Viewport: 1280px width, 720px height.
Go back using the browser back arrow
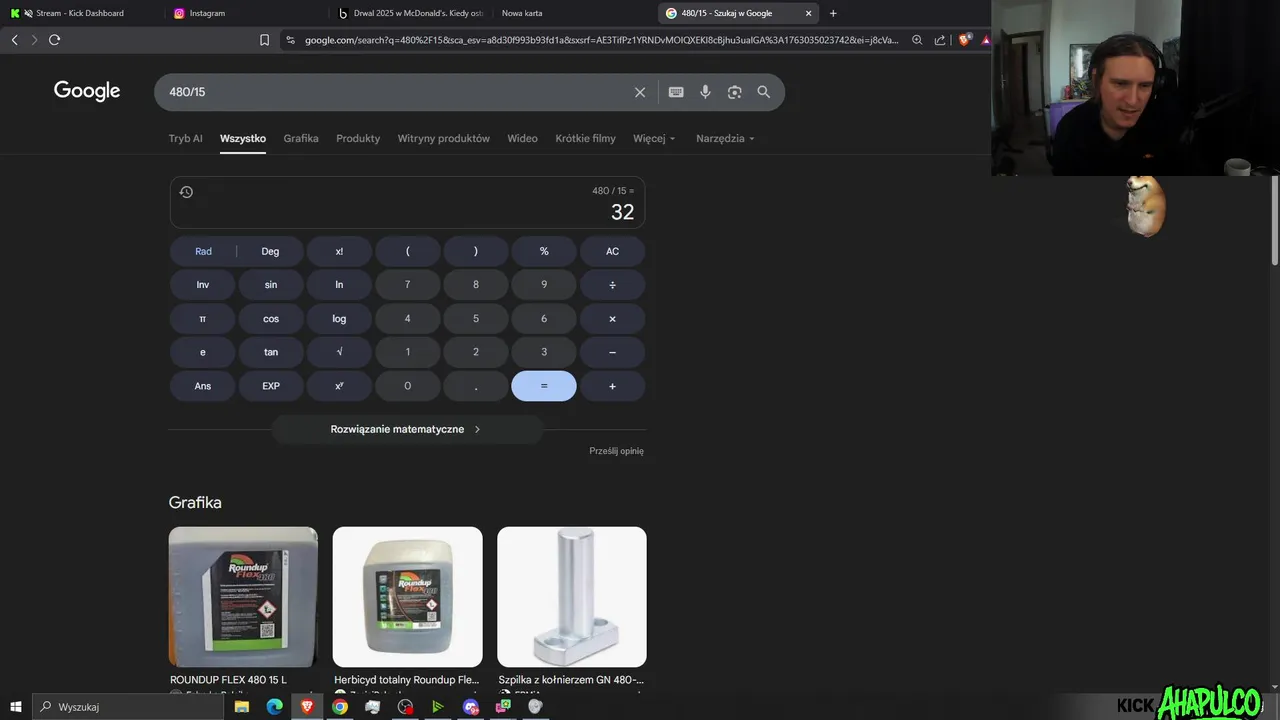pos(14,40)
